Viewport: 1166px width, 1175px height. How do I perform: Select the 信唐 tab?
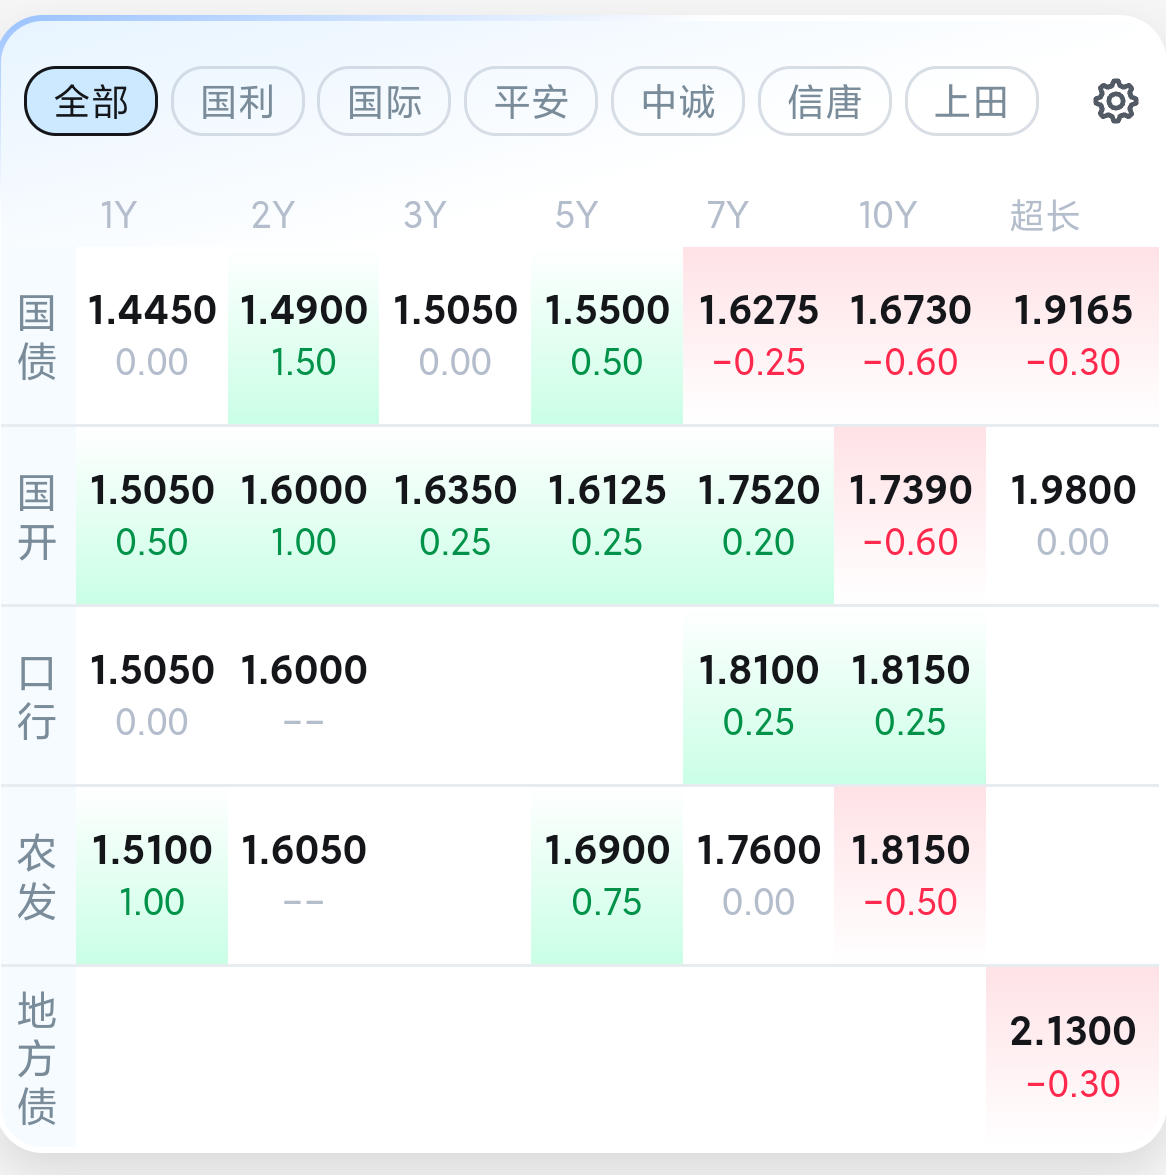pyautogui.click(x=825, y=101)
